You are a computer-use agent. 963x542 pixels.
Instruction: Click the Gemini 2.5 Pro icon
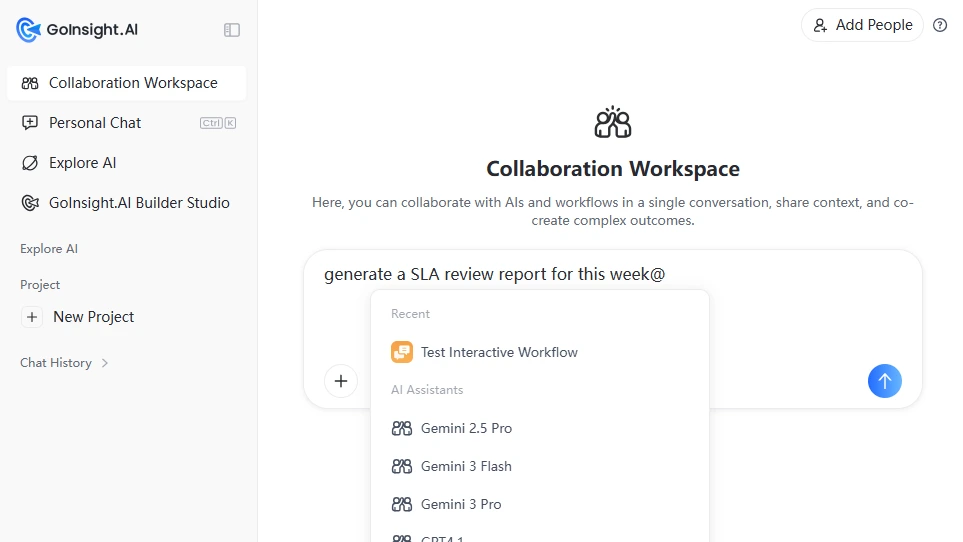coord(402,428)
